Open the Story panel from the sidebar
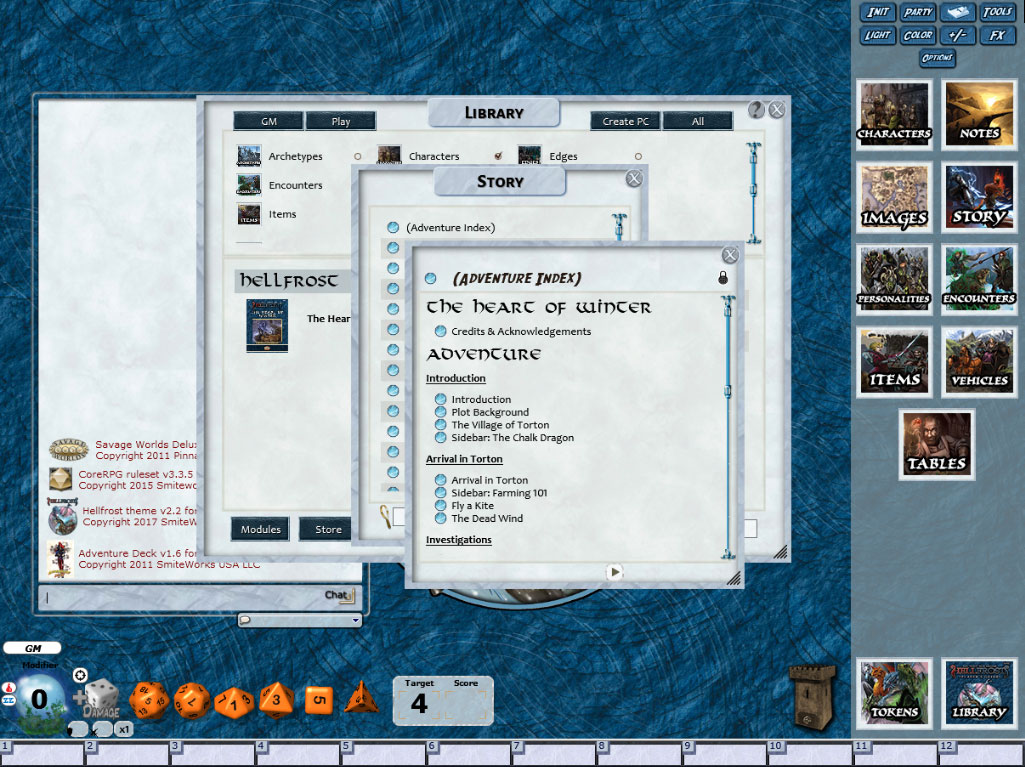The image size is (1025, 767). point(978,197)
